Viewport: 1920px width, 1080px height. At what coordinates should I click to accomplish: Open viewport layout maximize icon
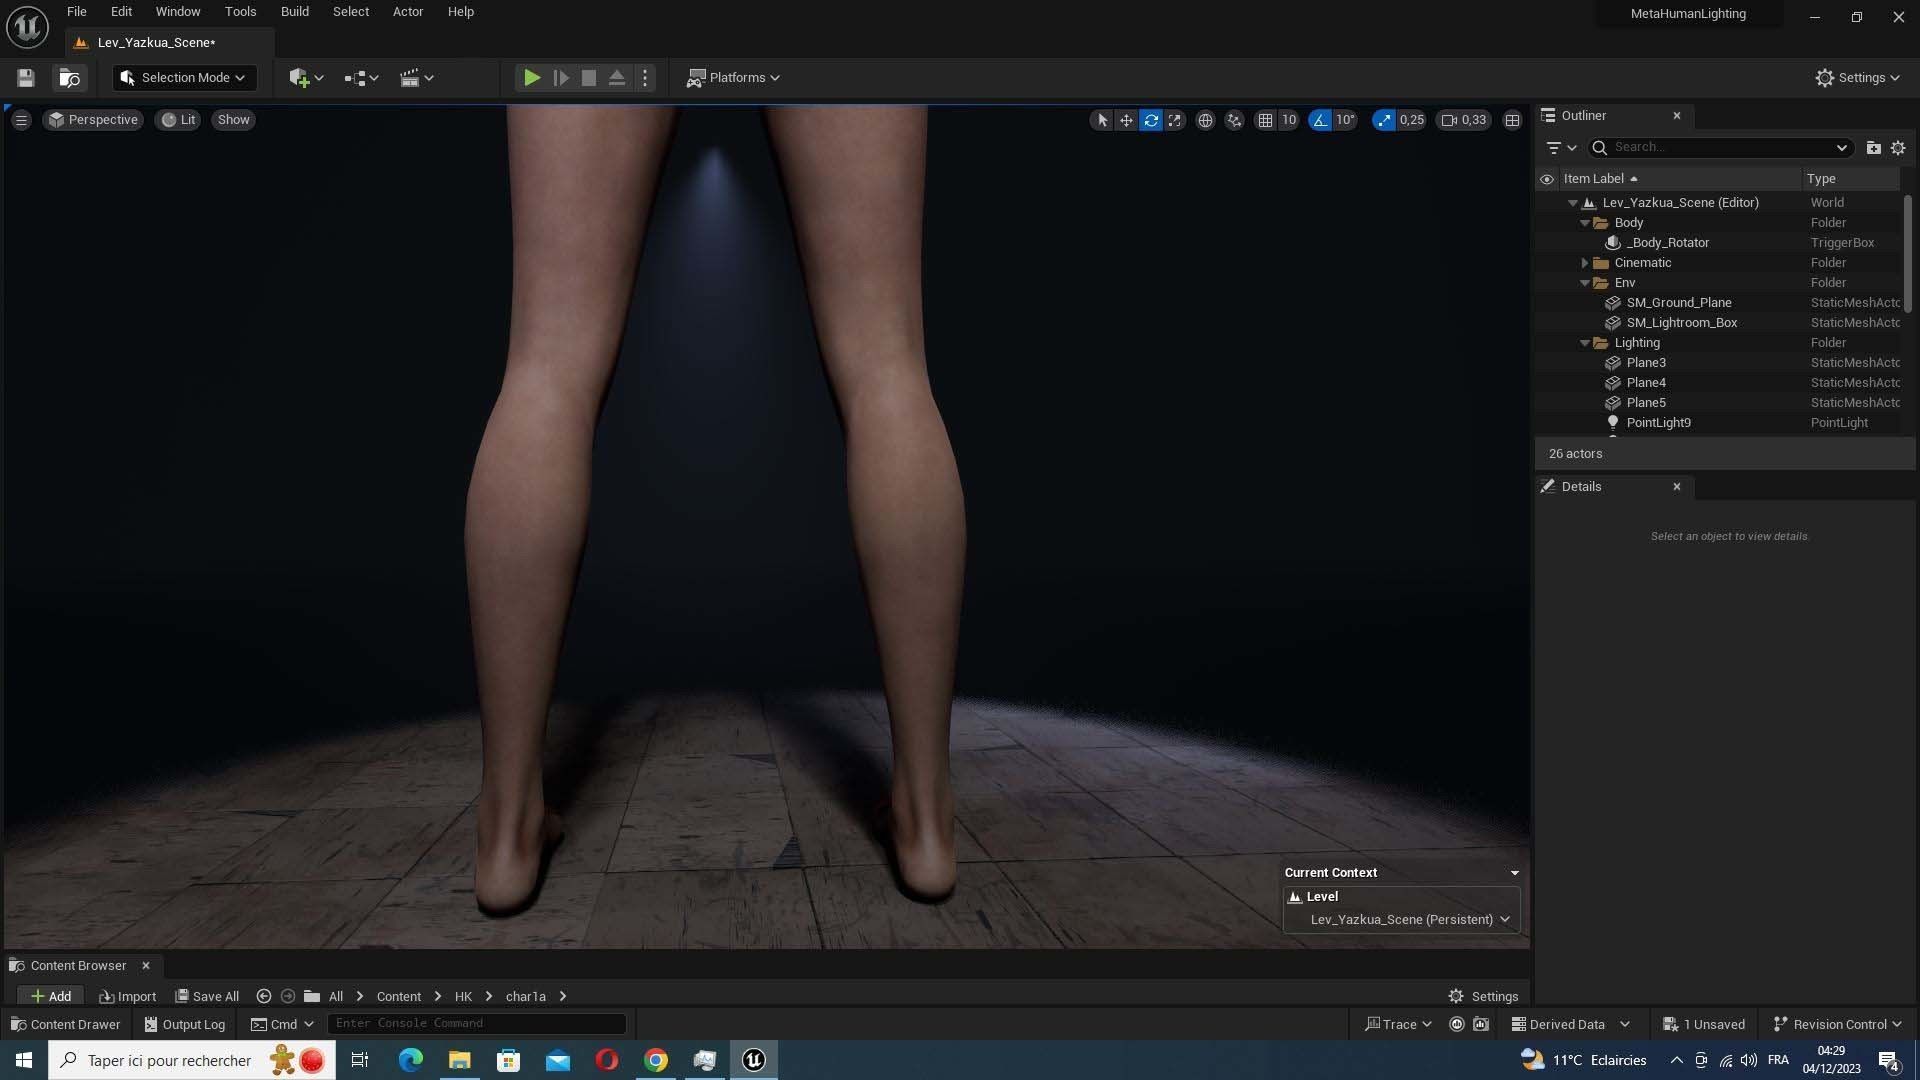point(1513,120)
